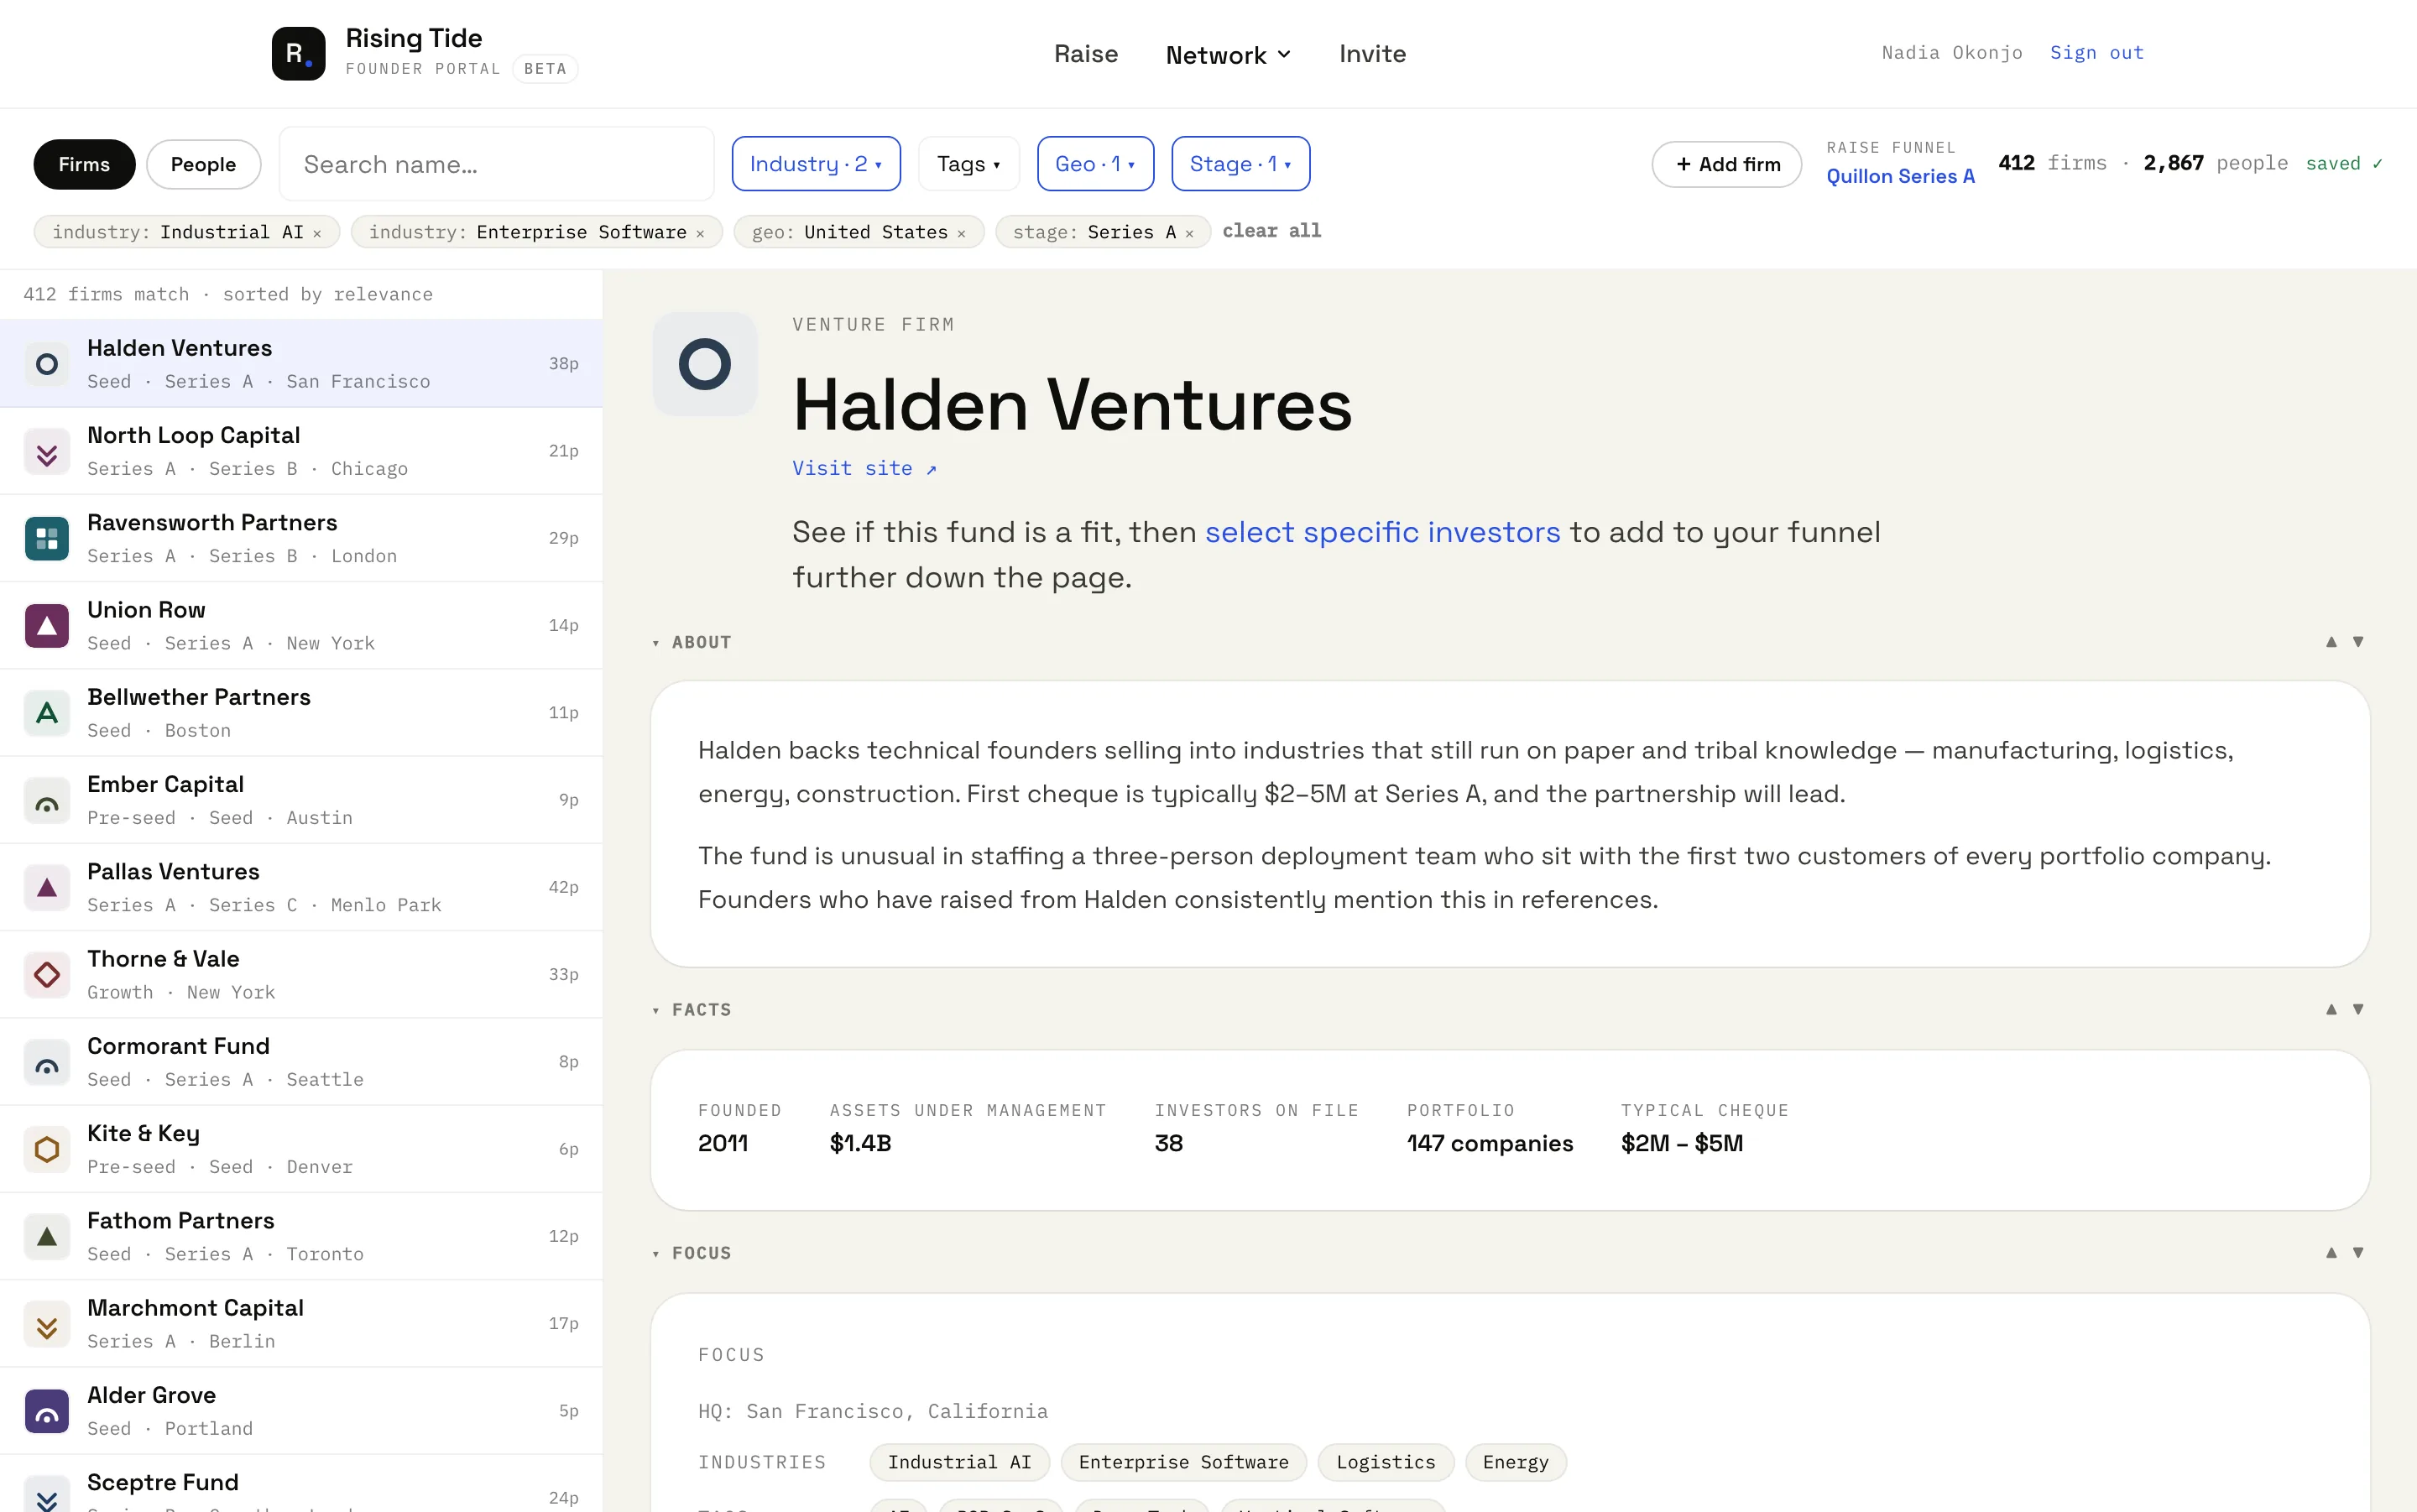Viewport: 2417px width, 1512px height.
Task: Select Union Row row
Action: coord(301,626)
